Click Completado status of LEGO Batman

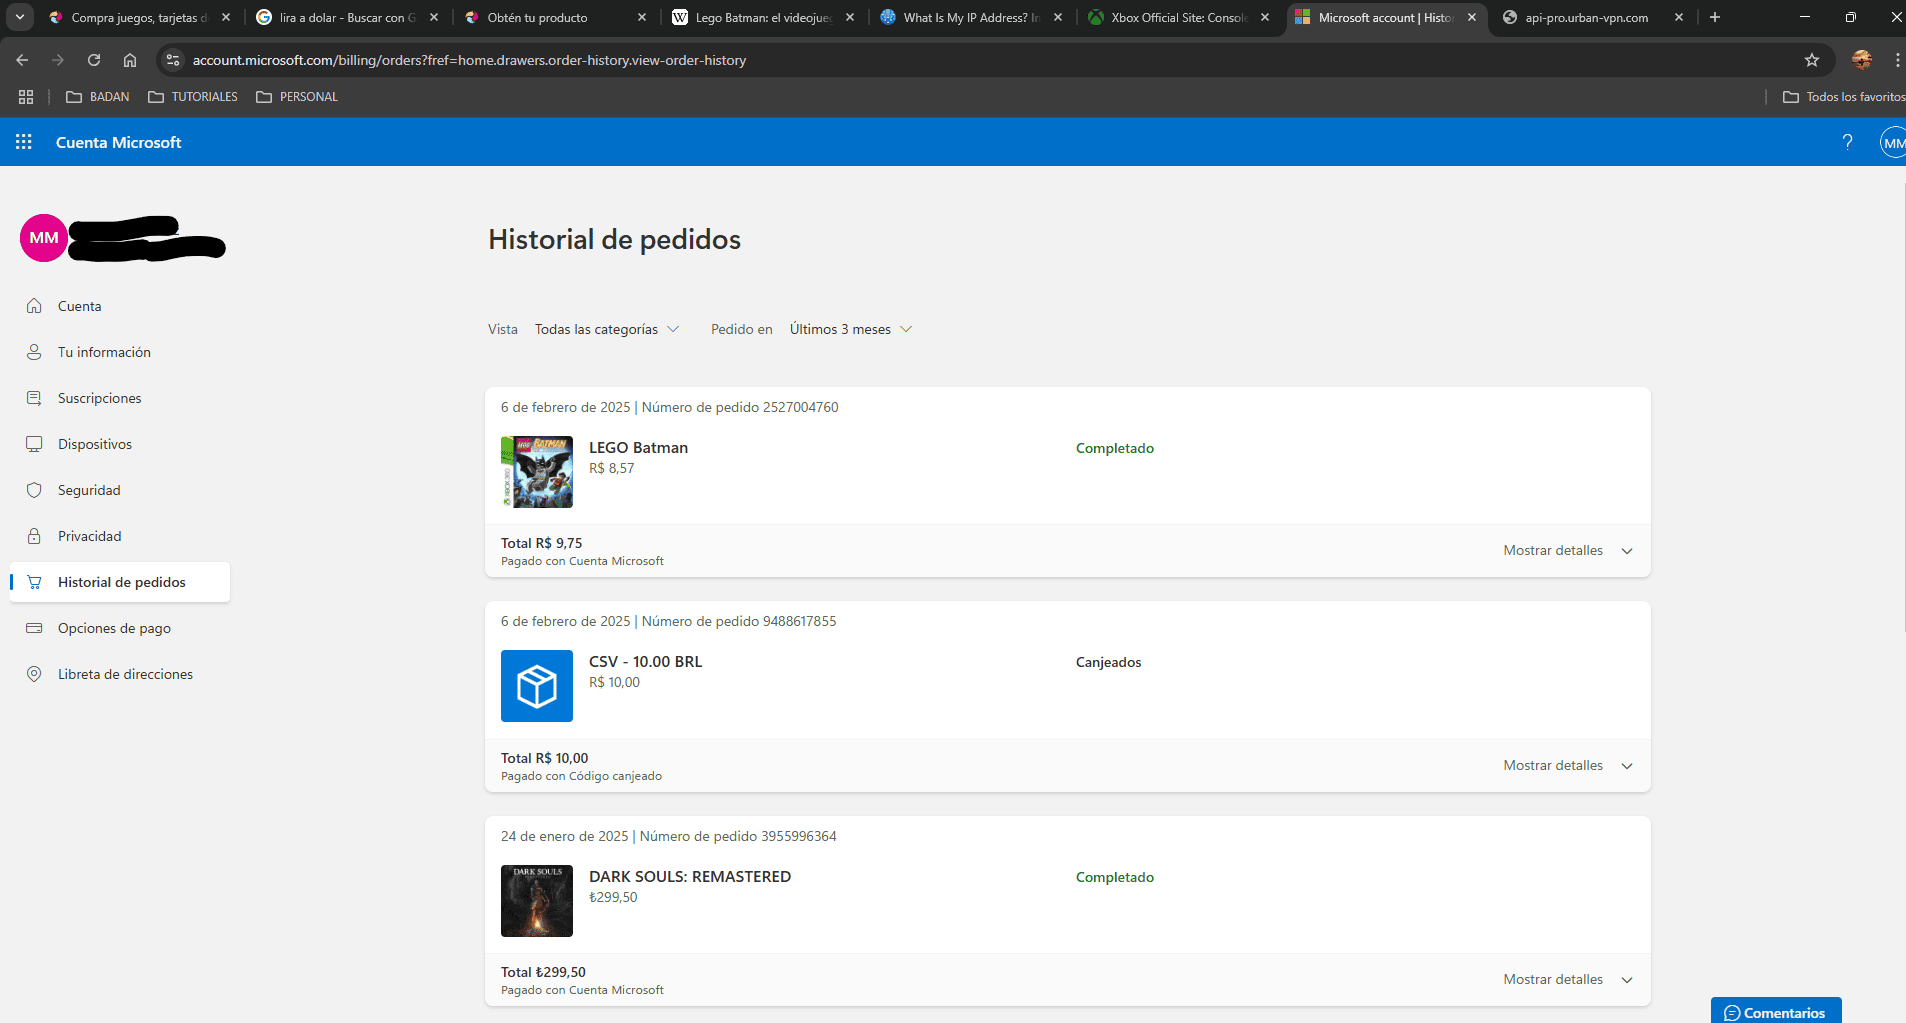(1115, 448)
